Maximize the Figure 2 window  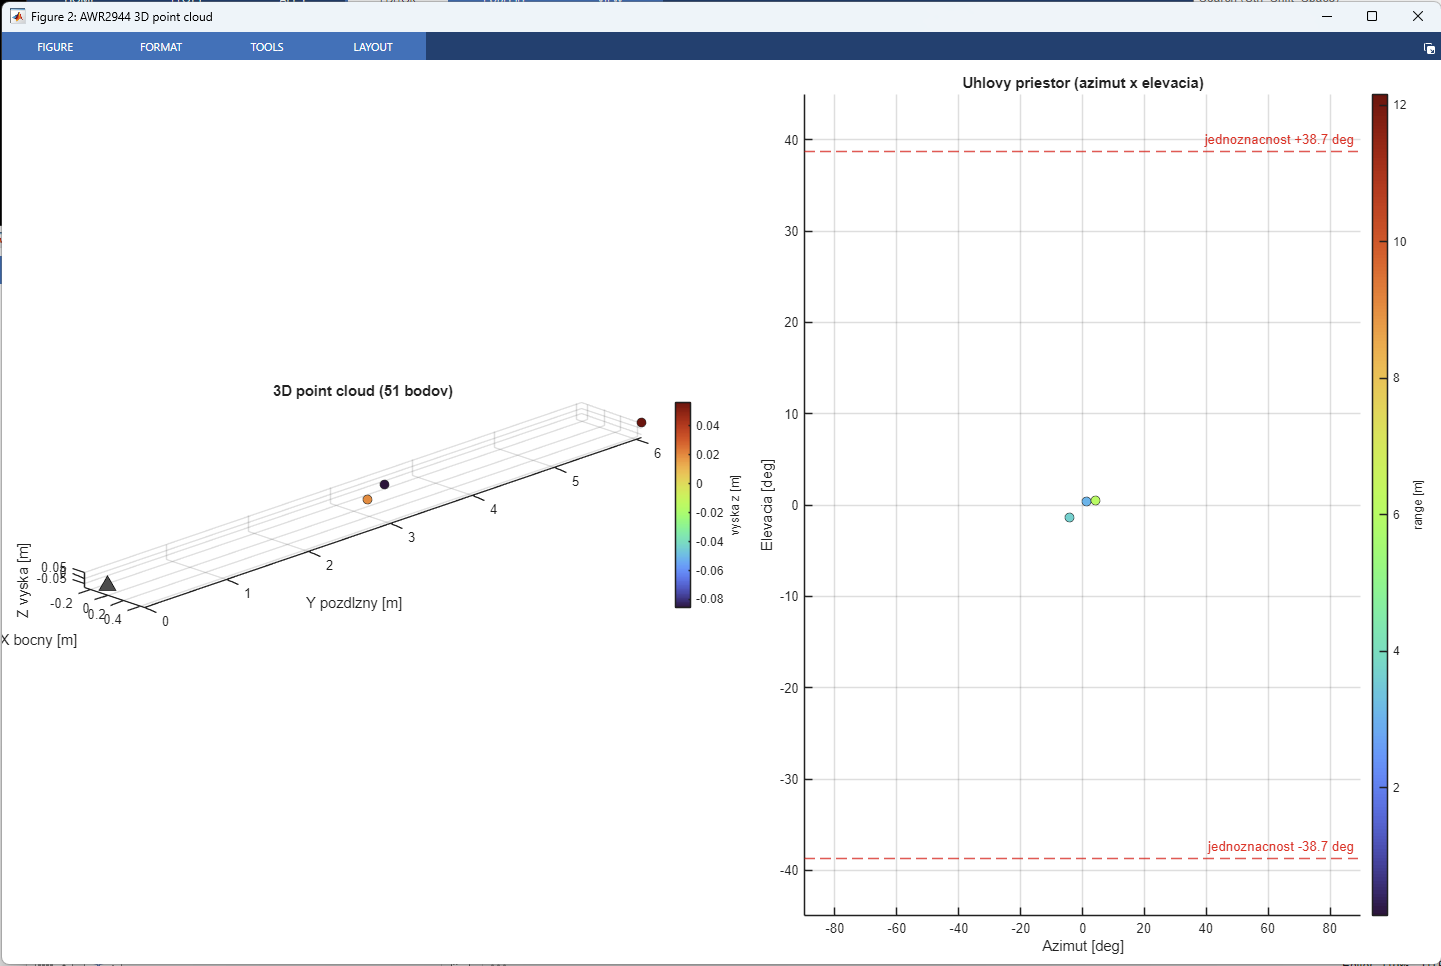(1372, 16)
